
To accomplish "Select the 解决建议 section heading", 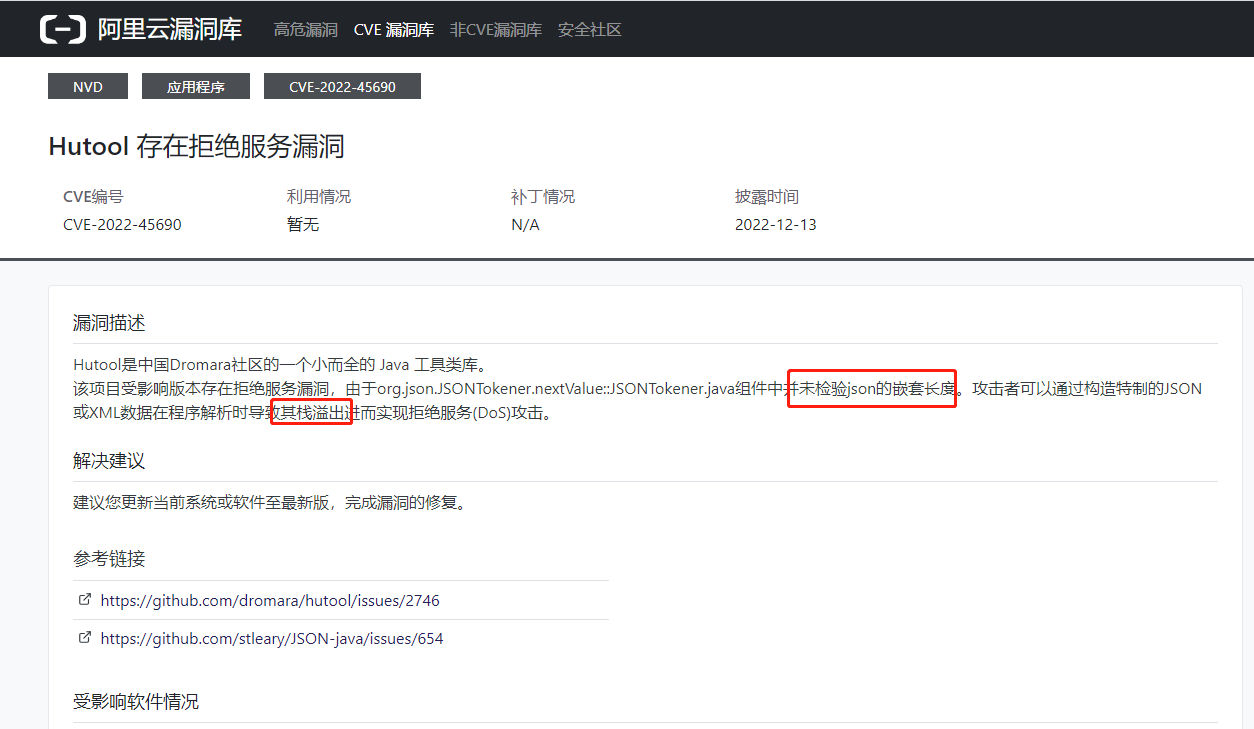I will (109, 461).
